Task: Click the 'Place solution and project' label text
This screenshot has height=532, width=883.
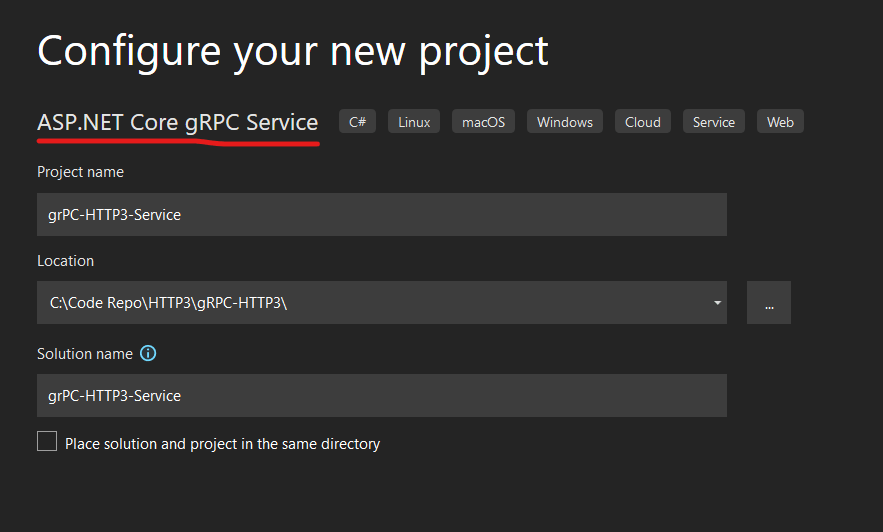Action: tap(222, 443)
